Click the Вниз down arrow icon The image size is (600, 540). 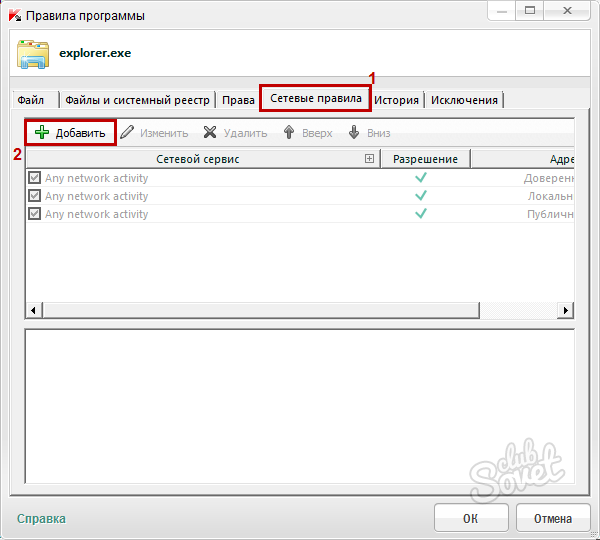[x=354, y=133]
